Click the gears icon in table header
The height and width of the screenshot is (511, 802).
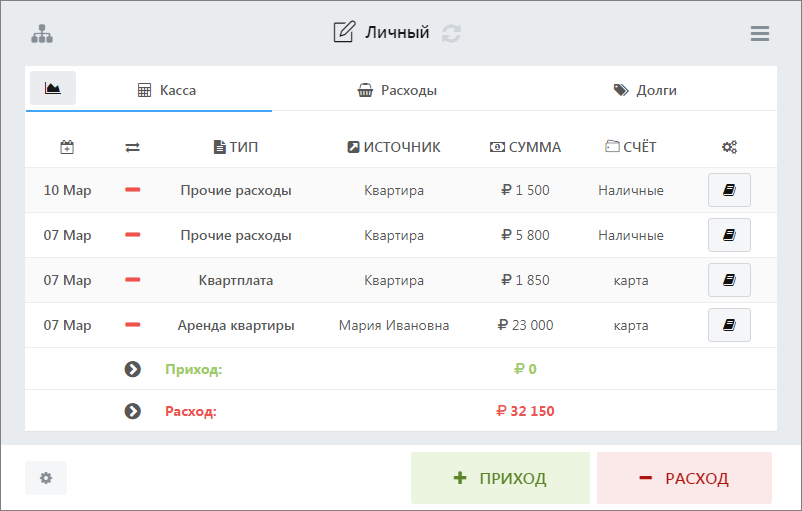[x=729, y=147]
